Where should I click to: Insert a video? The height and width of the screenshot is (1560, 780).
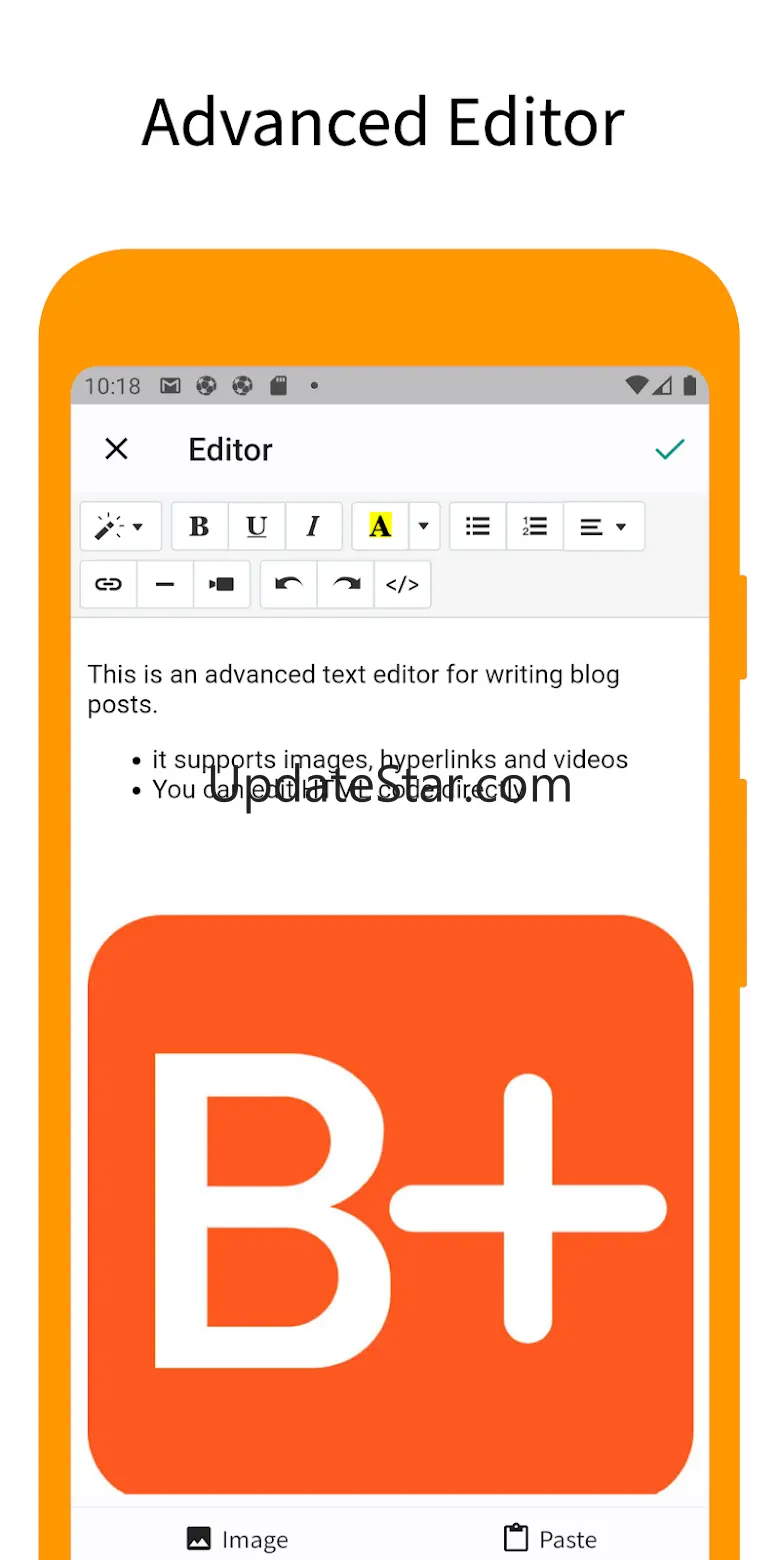click(222, 584)
